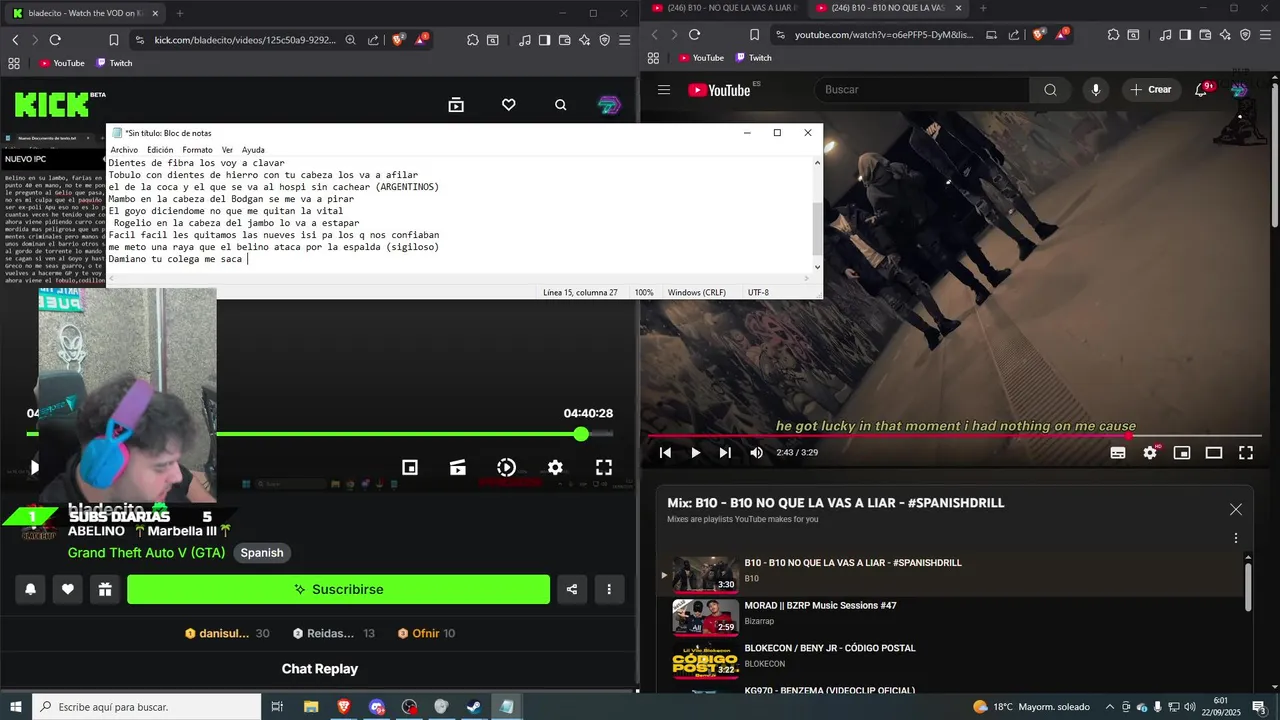This screenshot has width=1280, height=720.
Task: Open Ayuda menu in Bloc de notas
Action: pos(253,150)
